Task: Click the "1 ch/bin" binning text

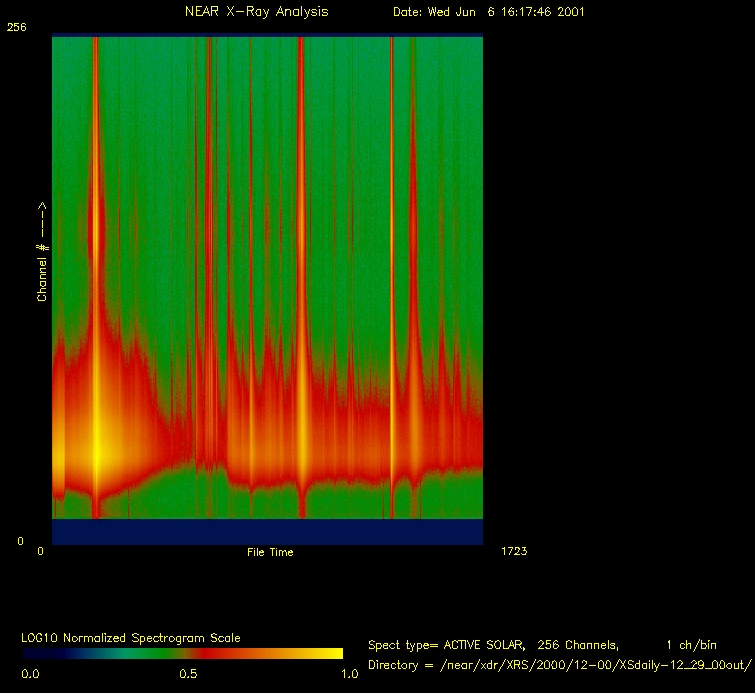Action: (690, 645)
